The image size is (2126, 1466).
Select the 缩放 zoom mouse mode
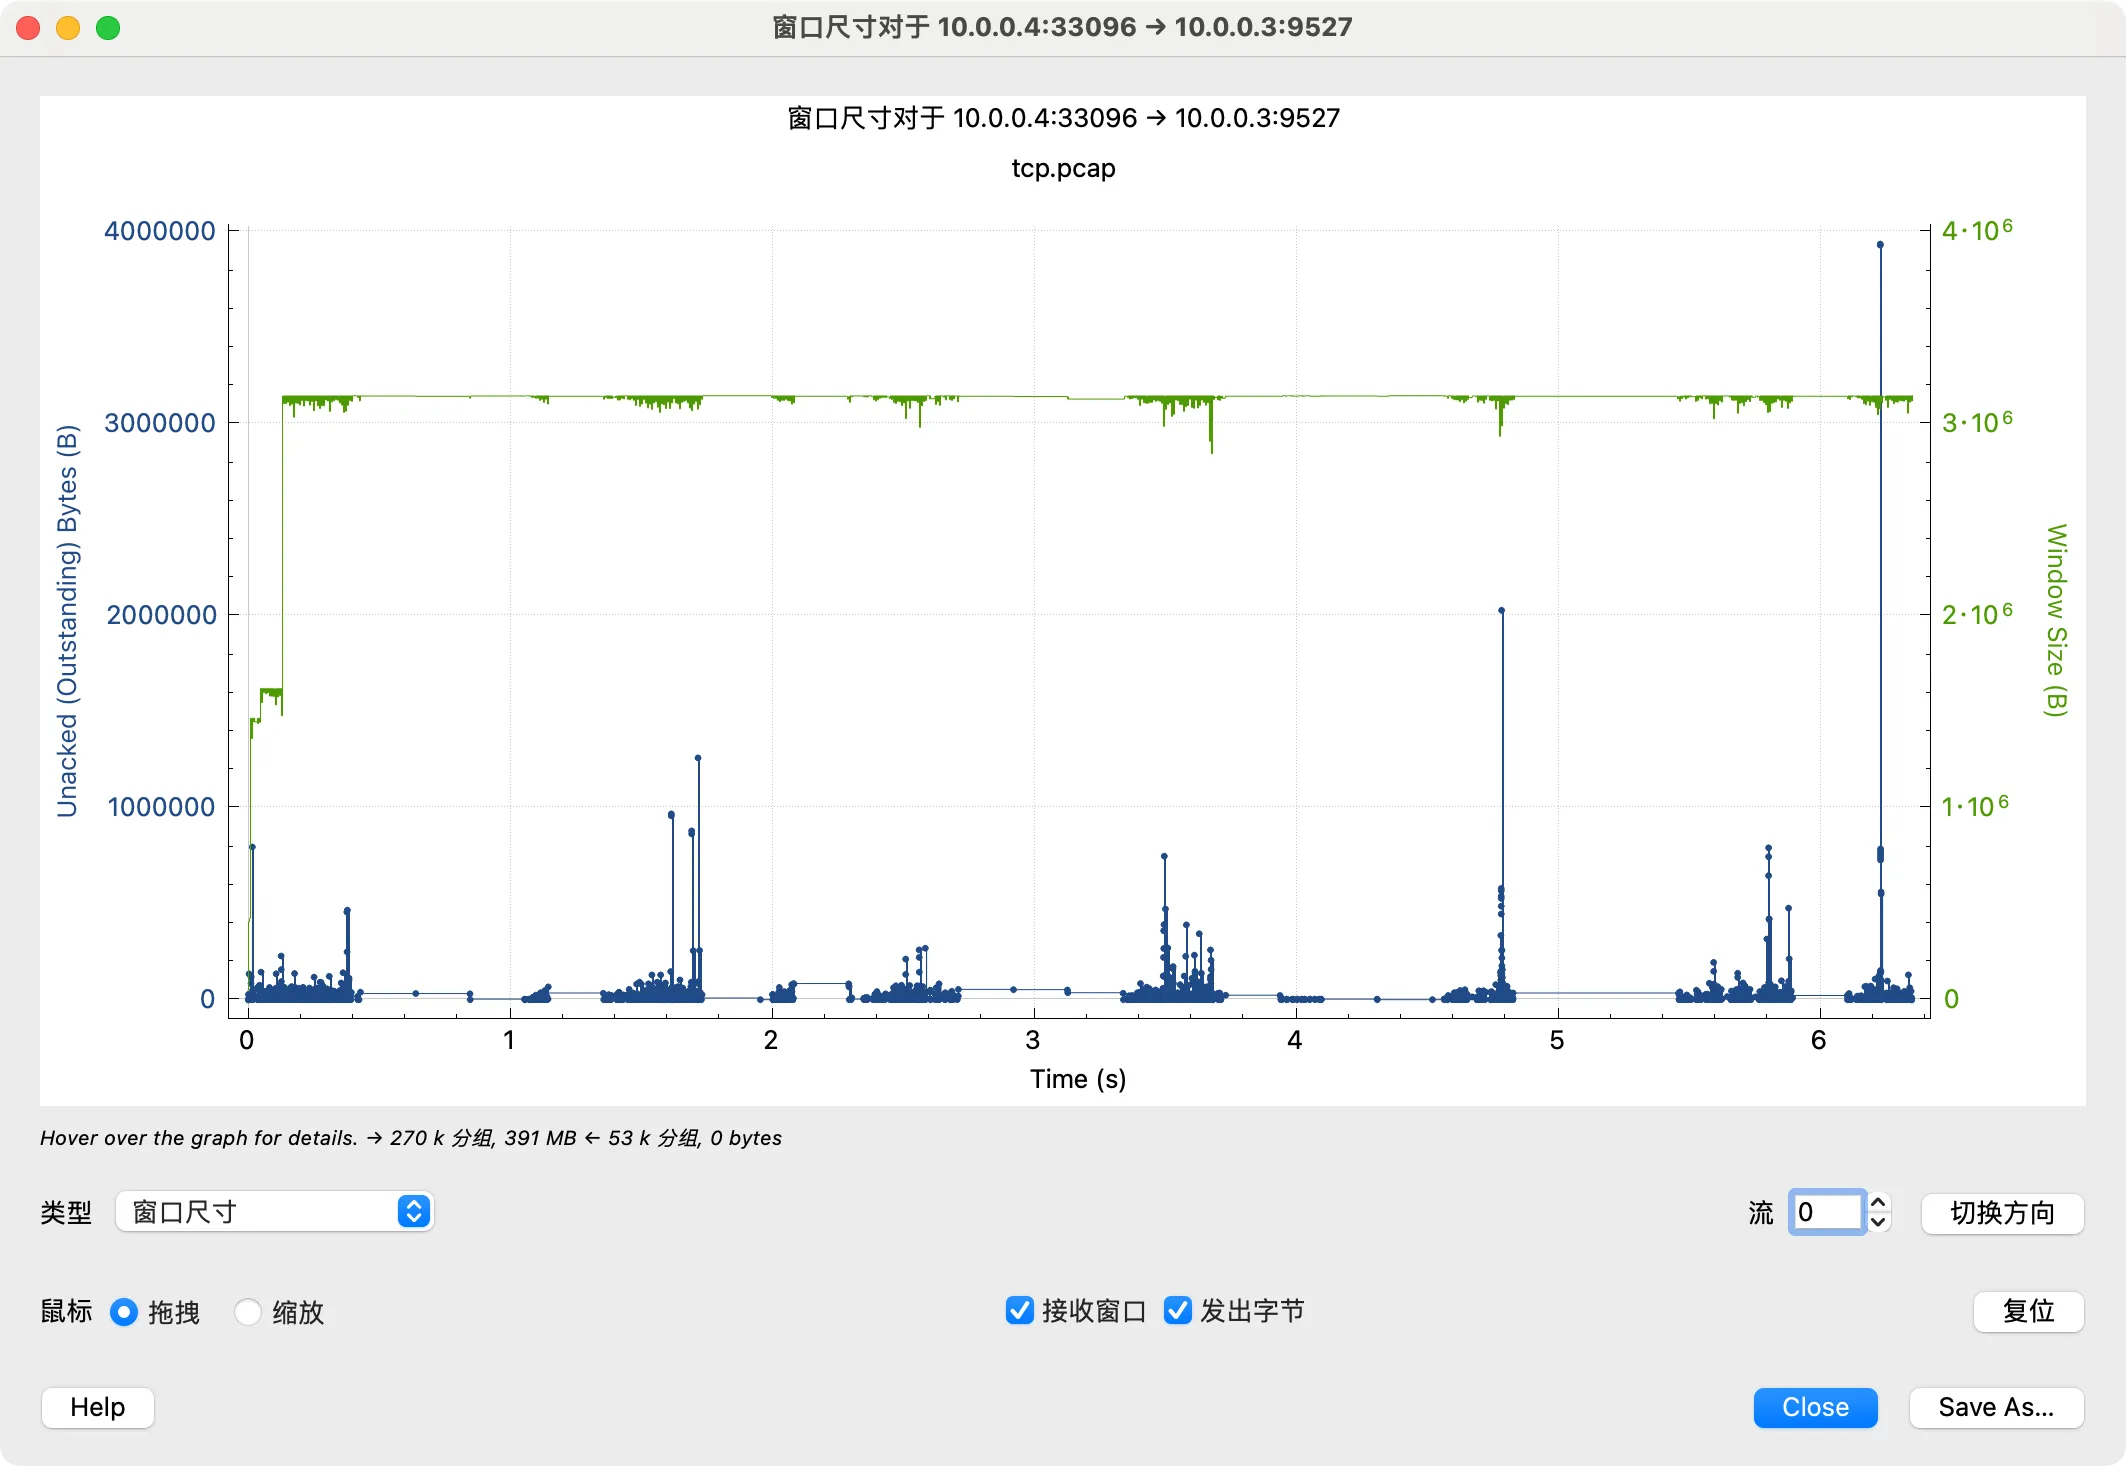pyautogui.click(x=248, y=1312)
